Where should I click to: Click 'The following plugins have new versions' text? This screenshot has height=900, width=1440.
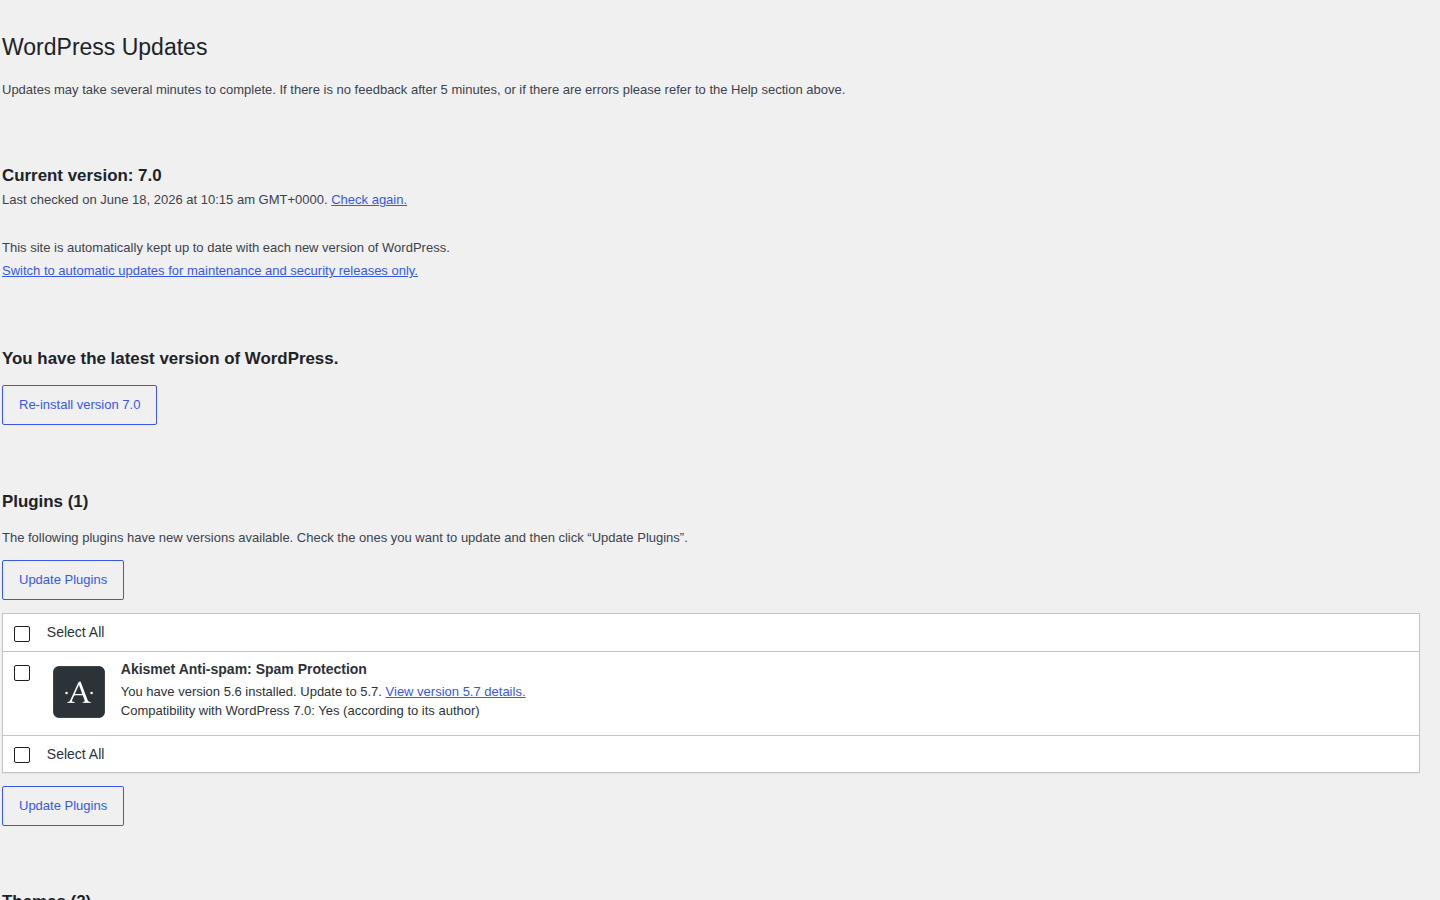tap(345, 538)
